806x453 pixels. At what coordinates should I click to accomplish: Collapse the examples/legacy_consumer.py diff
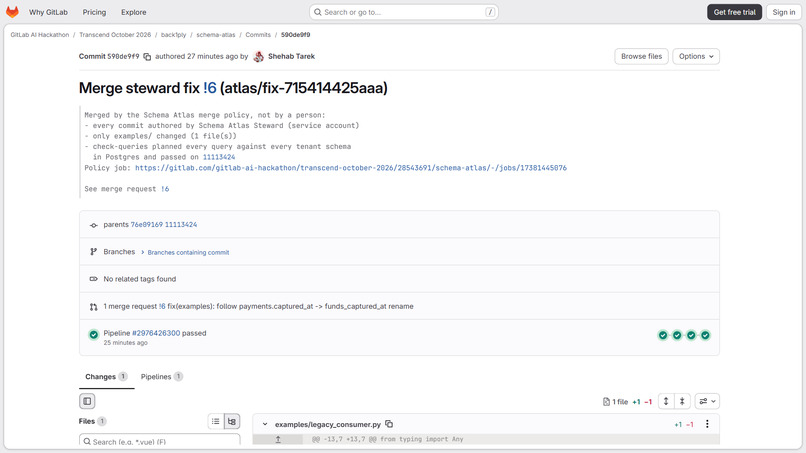point(265,425)
